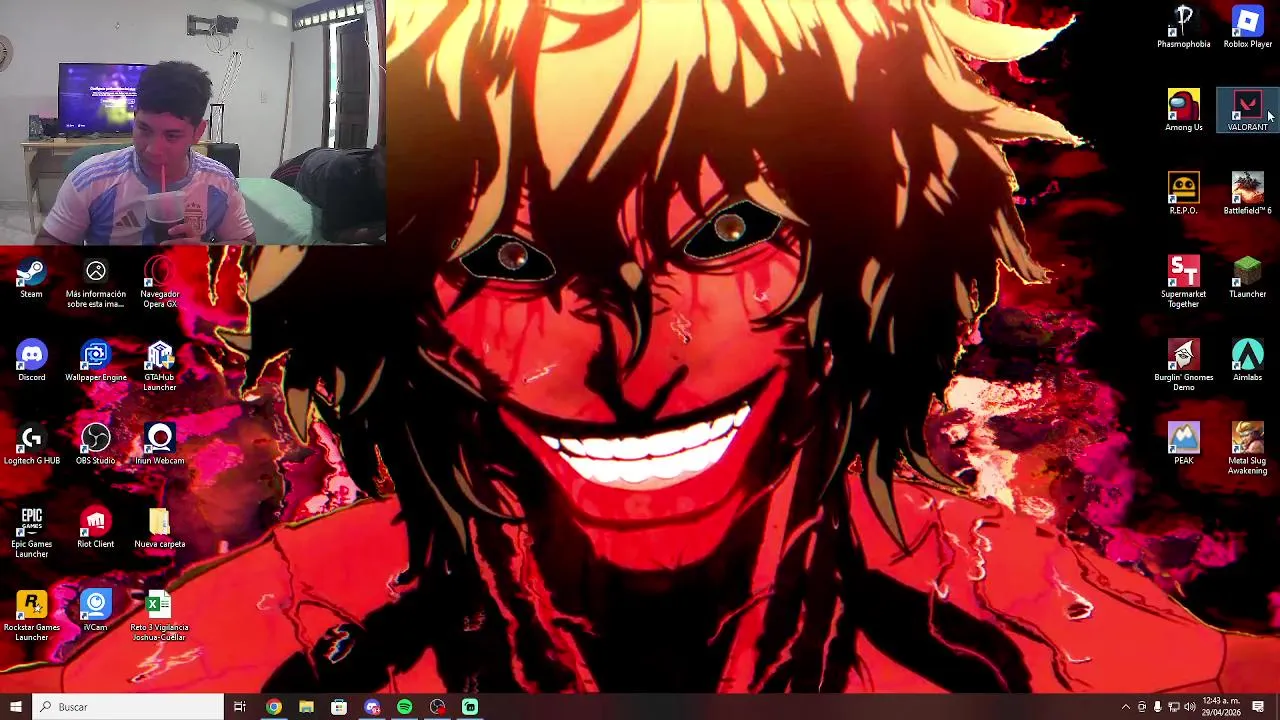Switch to Spotify on the taskbar

pyautogui.click(x=404, y=707)
